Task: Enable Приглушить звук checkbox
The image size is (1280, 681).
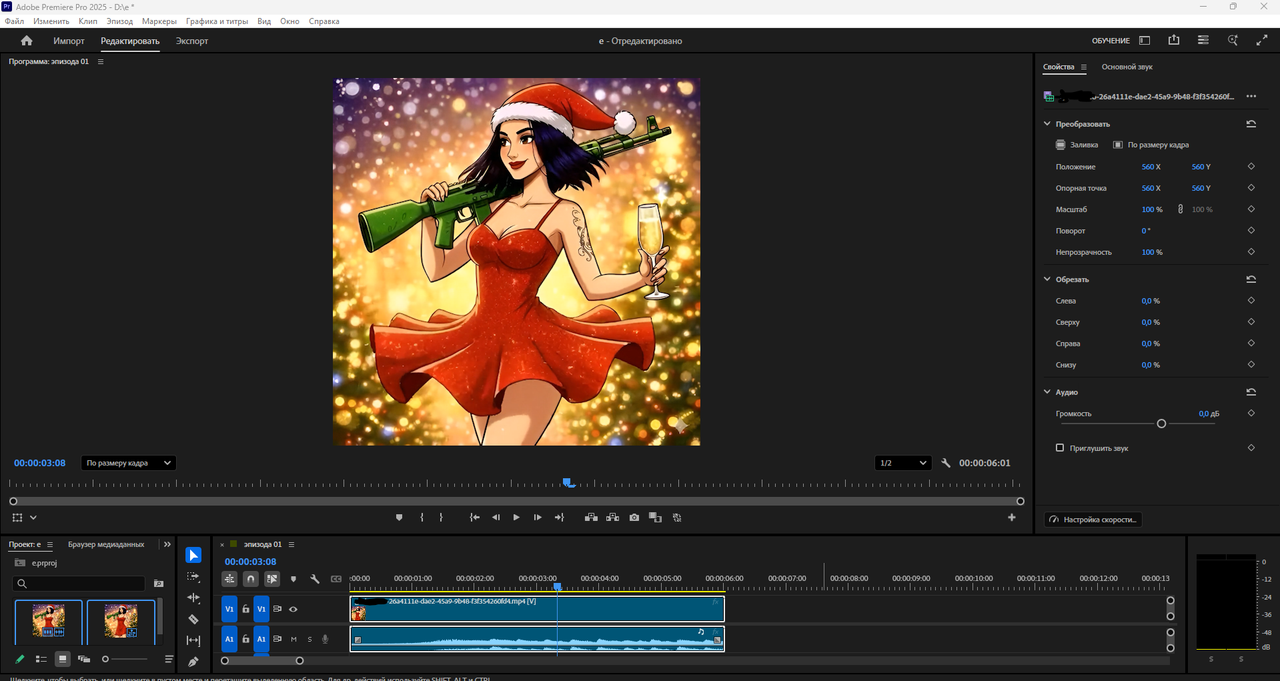Action: (1060, 448)
